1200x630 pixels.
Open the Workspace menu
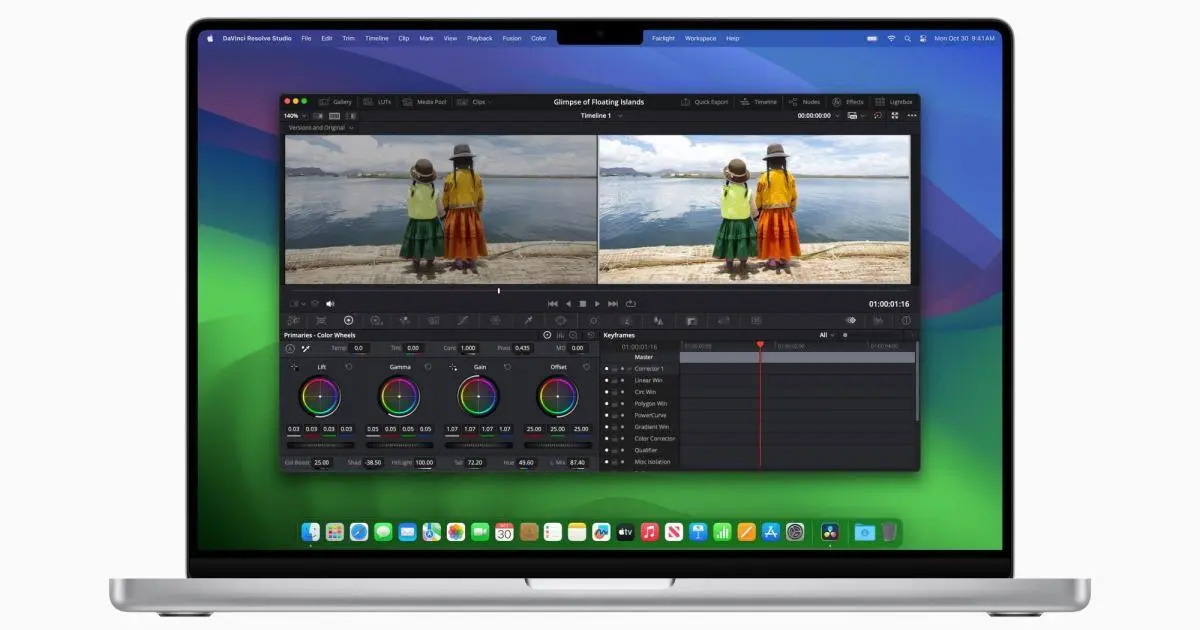[700, 38]
